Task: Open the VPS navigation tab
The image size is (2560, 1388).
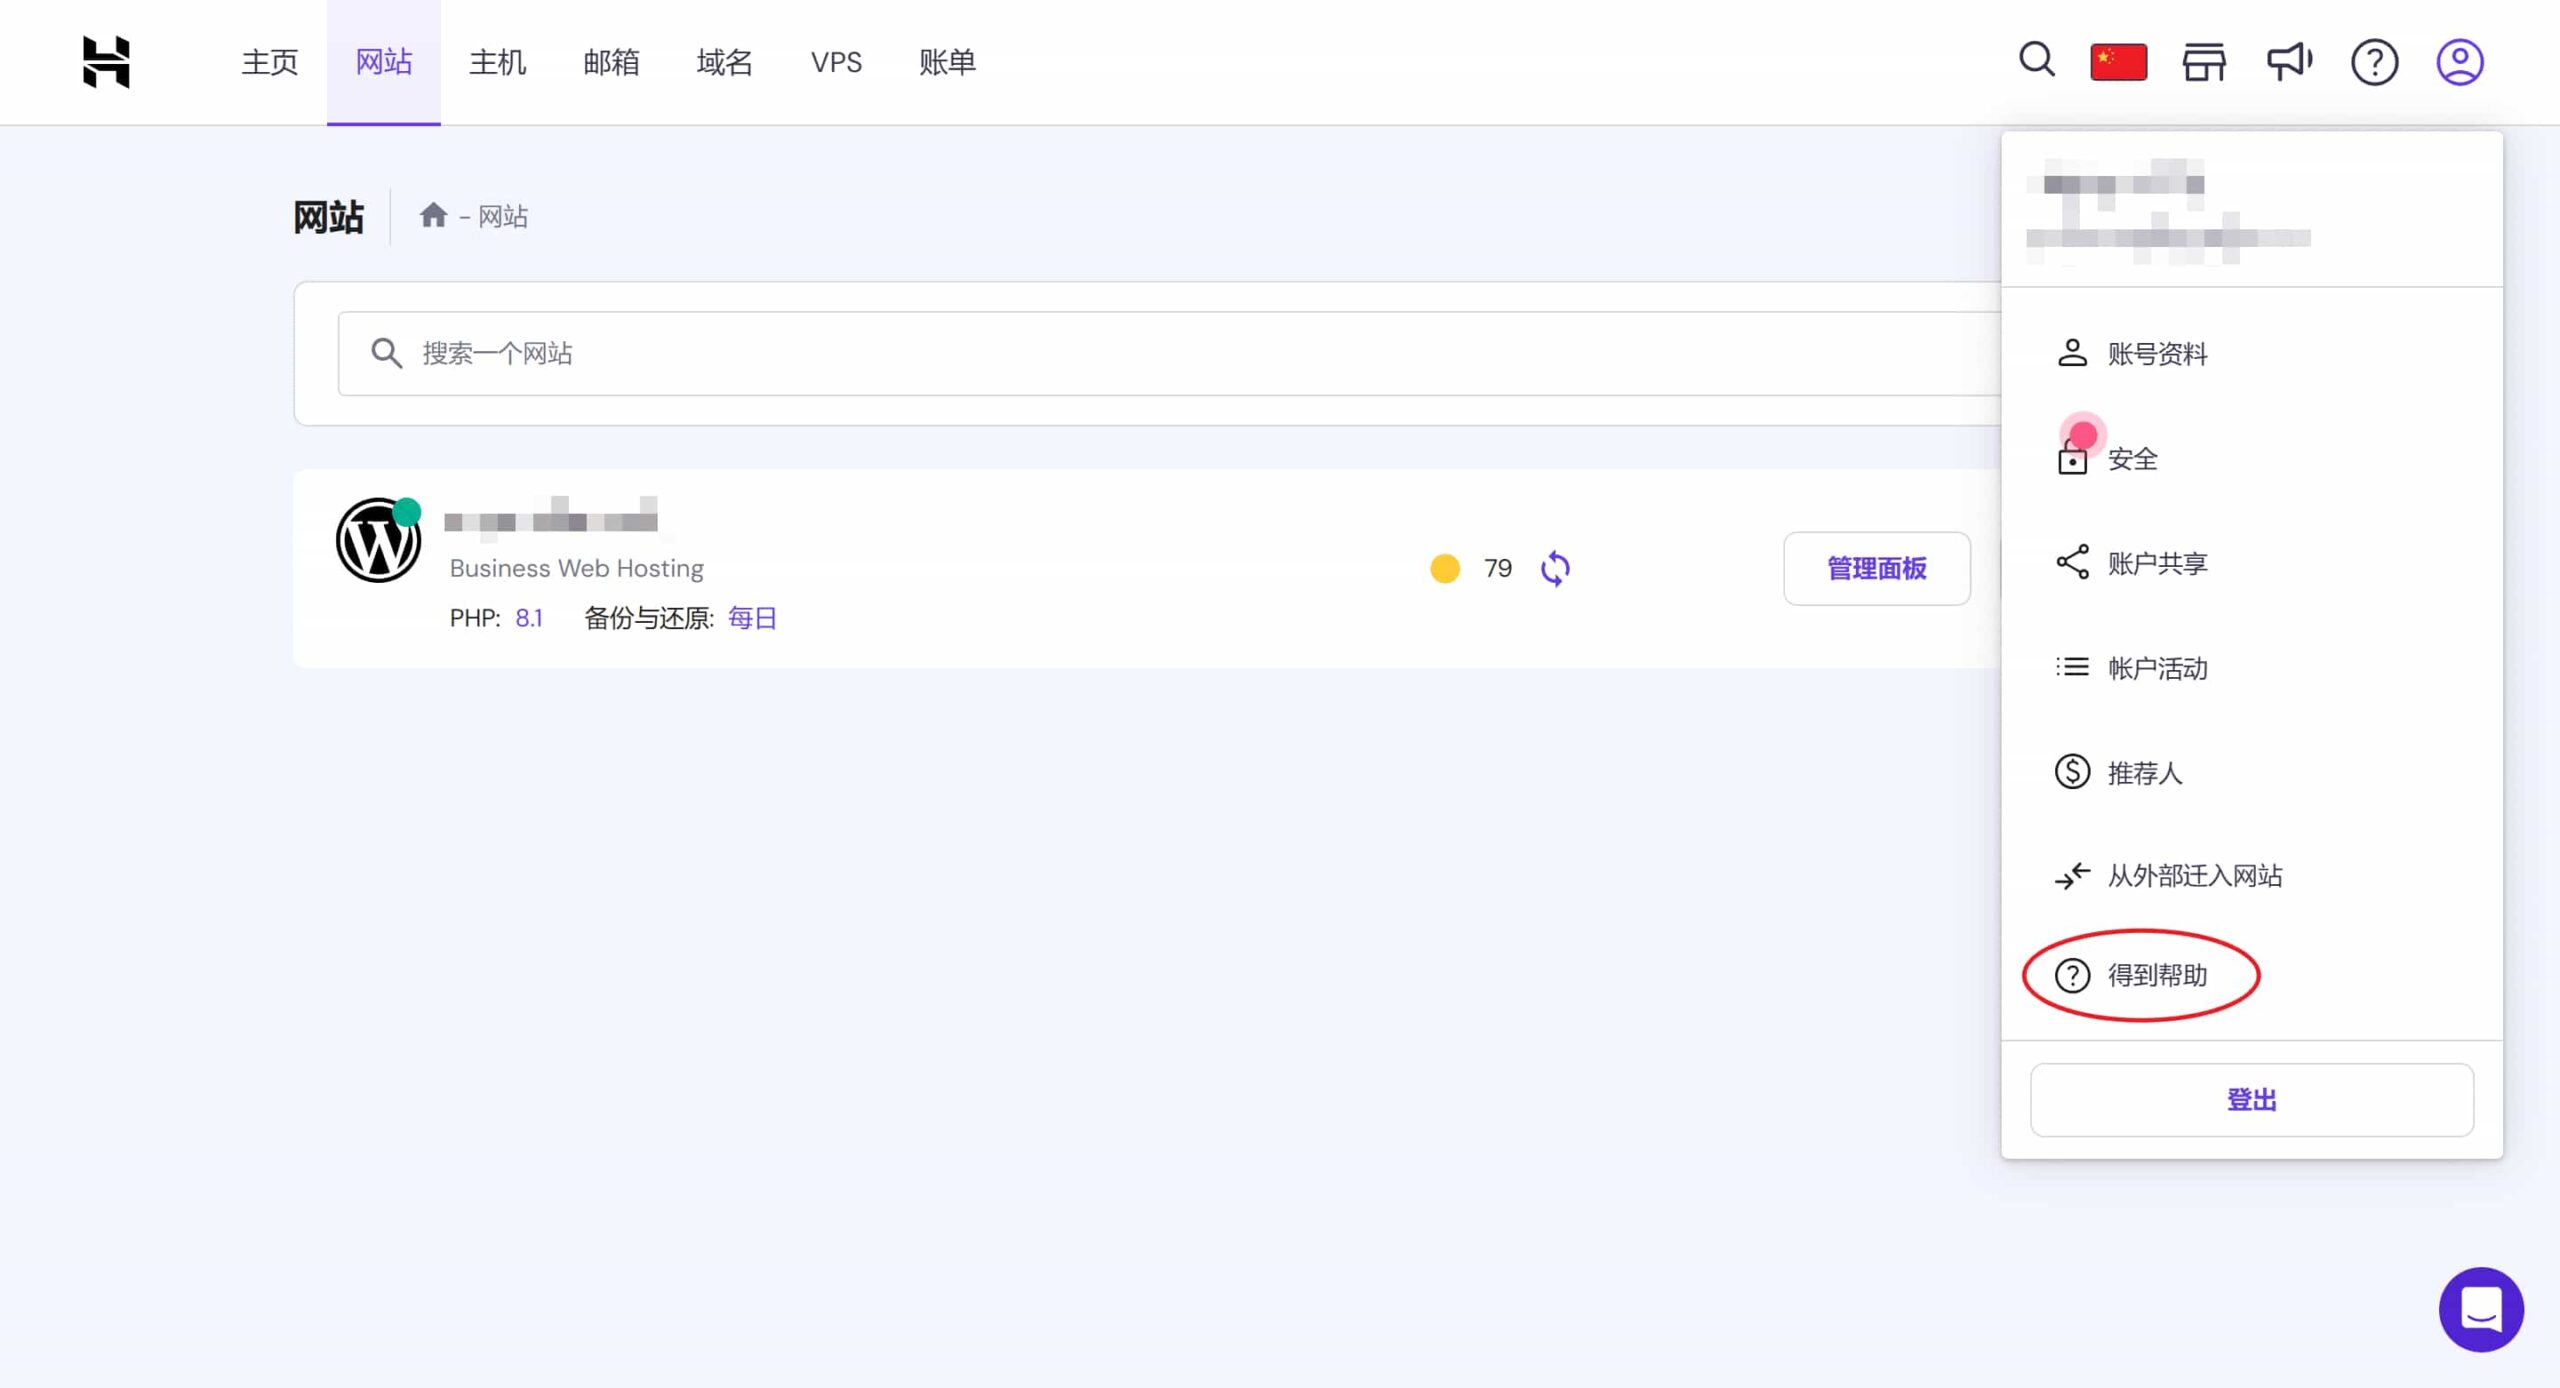Action: point(836,62)
